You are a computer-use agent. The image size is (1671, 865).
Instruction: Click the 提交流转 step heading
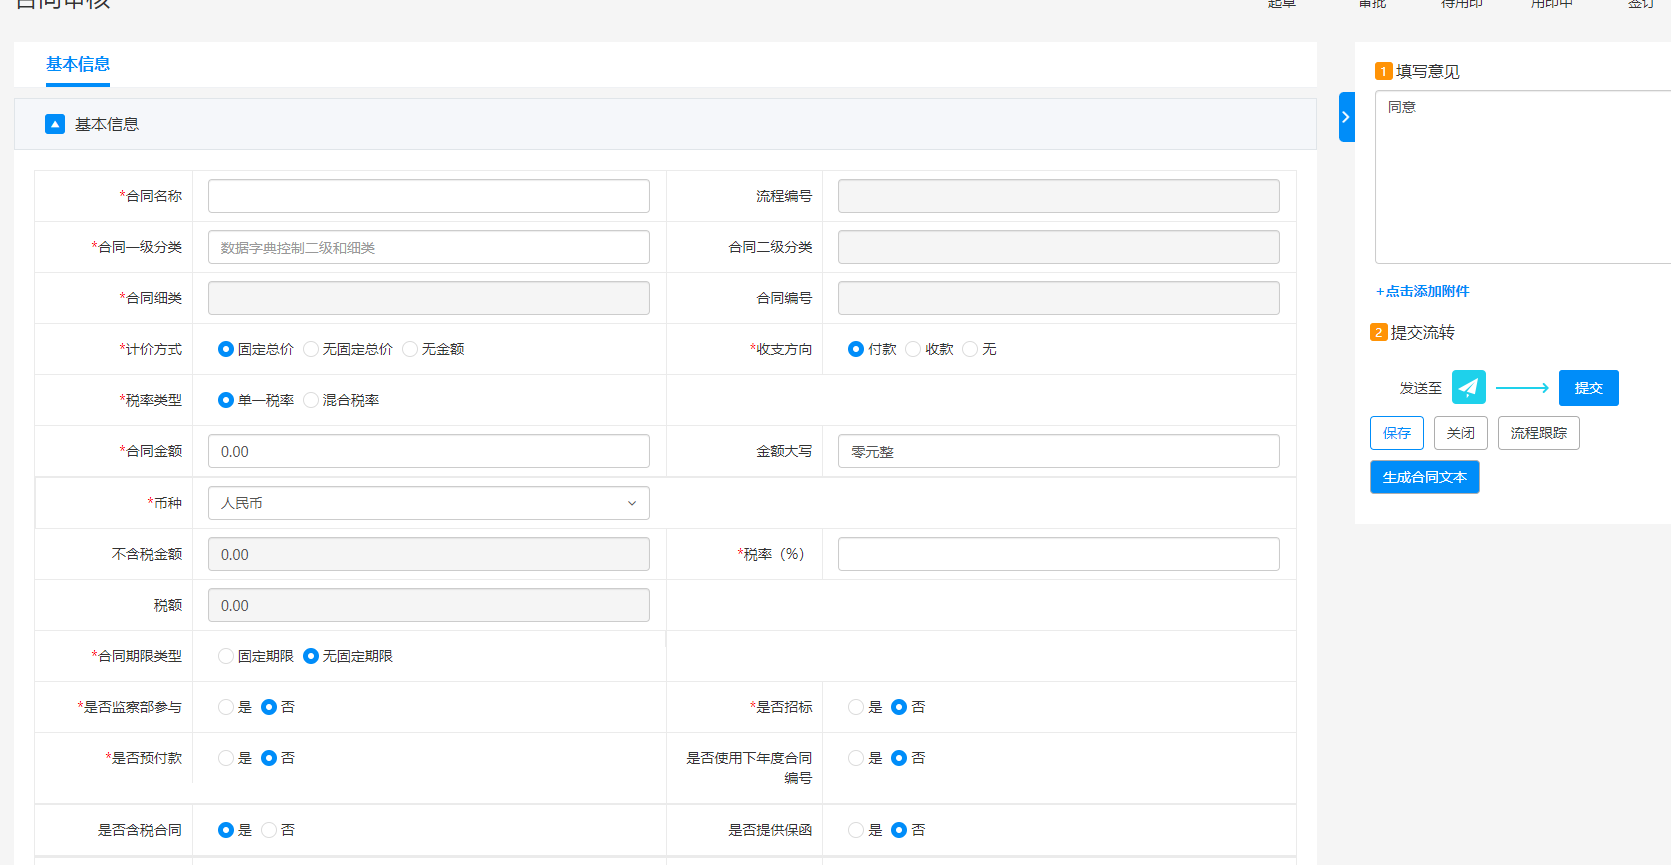pos(1422,332)
